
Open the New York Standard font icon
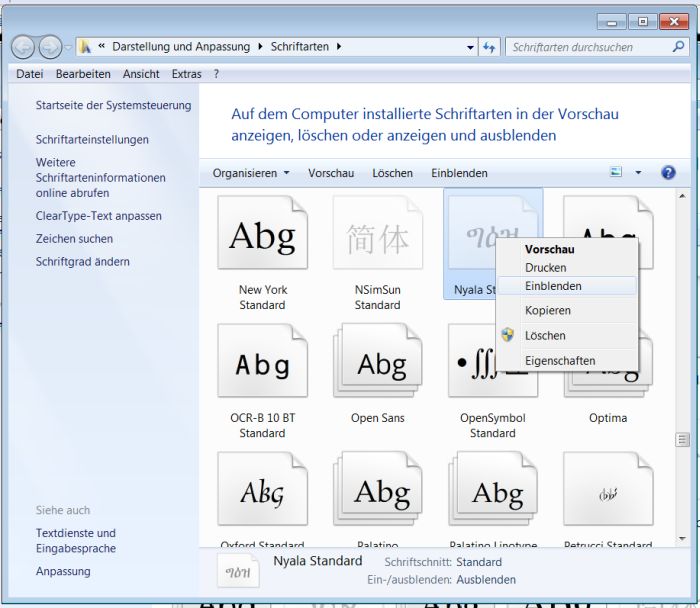click(262, 233)
